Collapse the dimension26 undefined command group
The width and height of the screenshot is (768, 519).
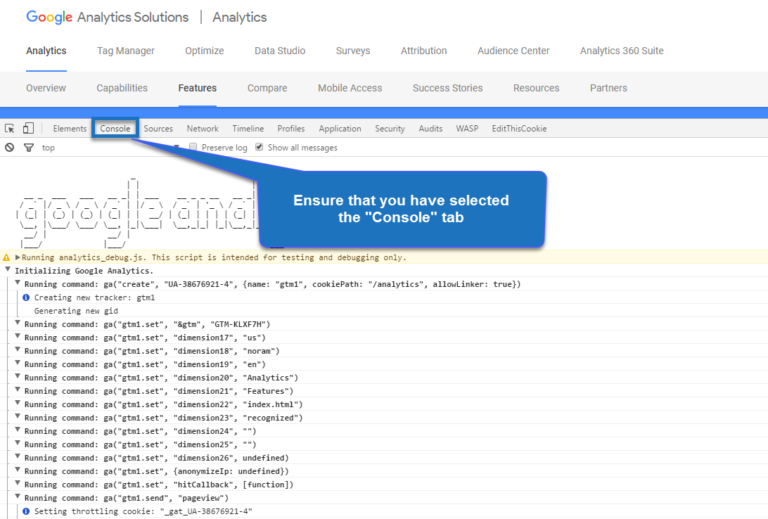[18, 457]
